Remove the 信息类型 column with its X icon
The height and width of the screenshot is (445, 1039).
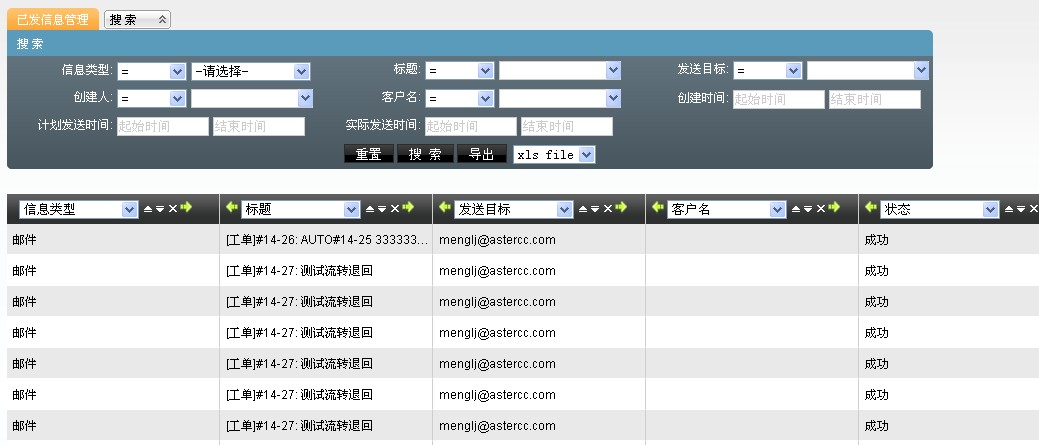tap(172, 208)
